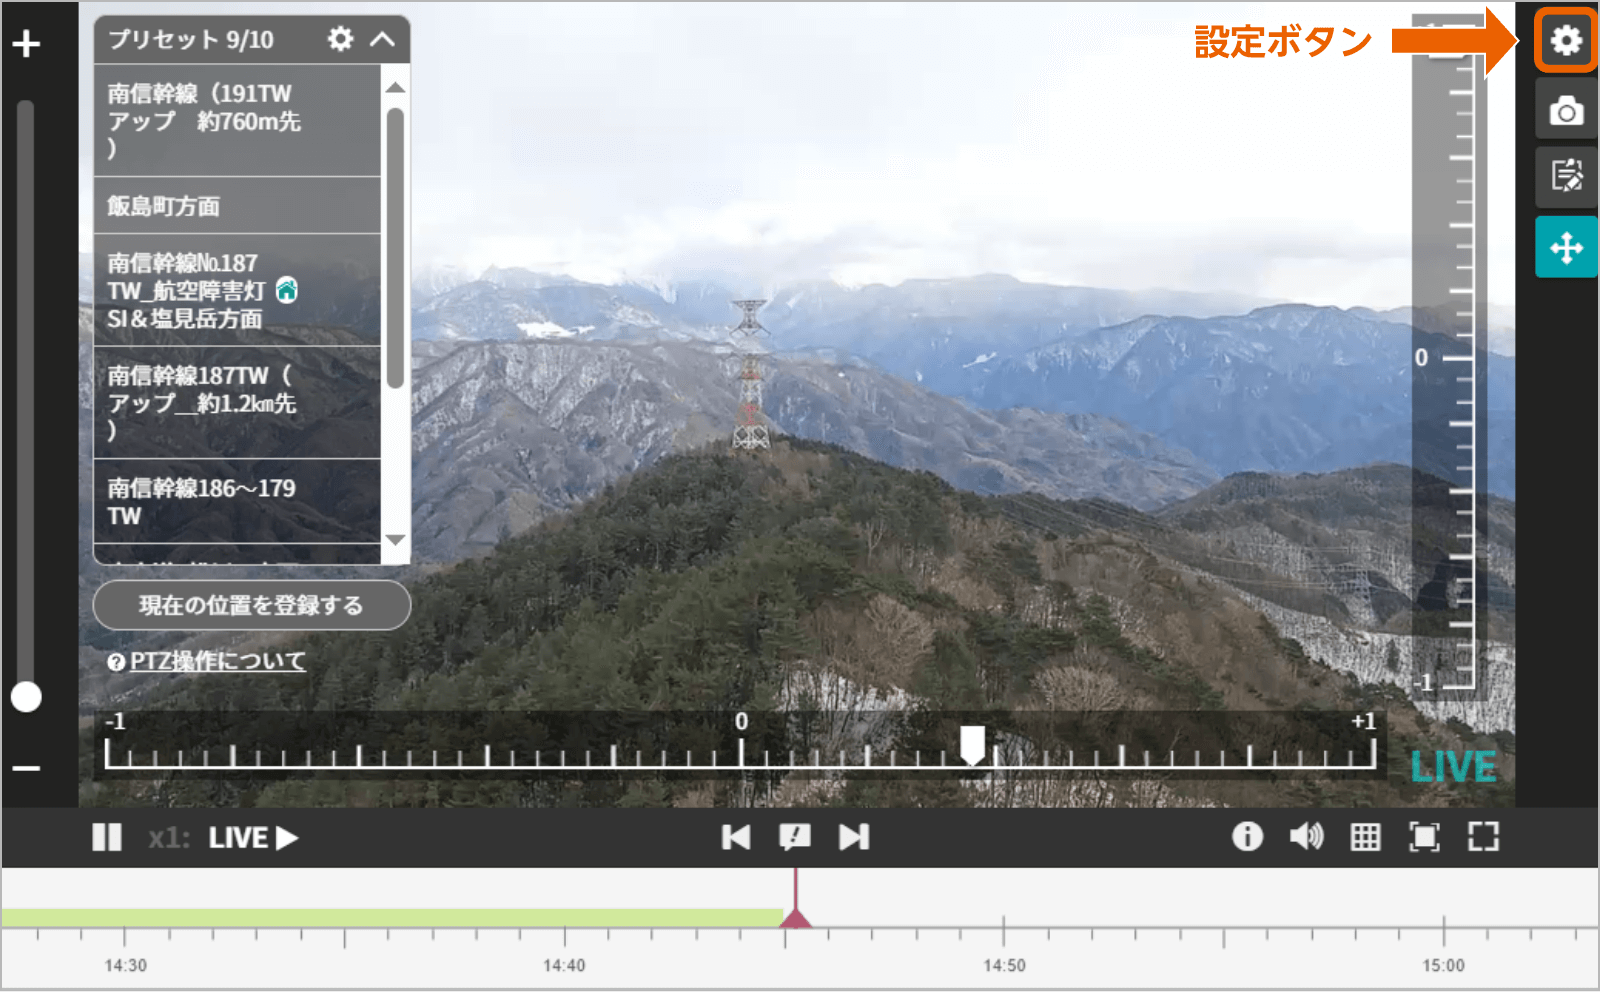The image size is (1600, 992).
Task: Take a snapshot with camera icon
Action: pyautogui.click(x=1566, y=110)
